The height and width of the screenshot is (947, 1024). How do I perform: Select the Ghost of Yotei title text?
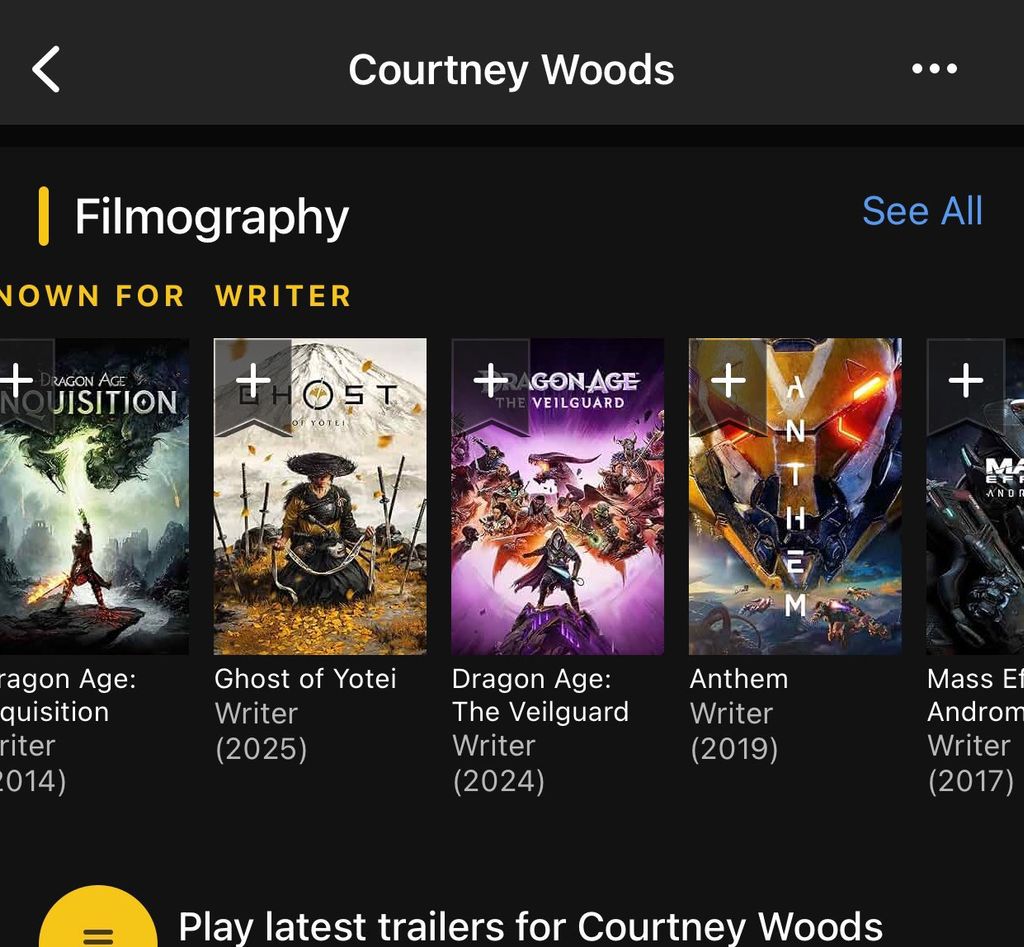(x=306, y=679)
